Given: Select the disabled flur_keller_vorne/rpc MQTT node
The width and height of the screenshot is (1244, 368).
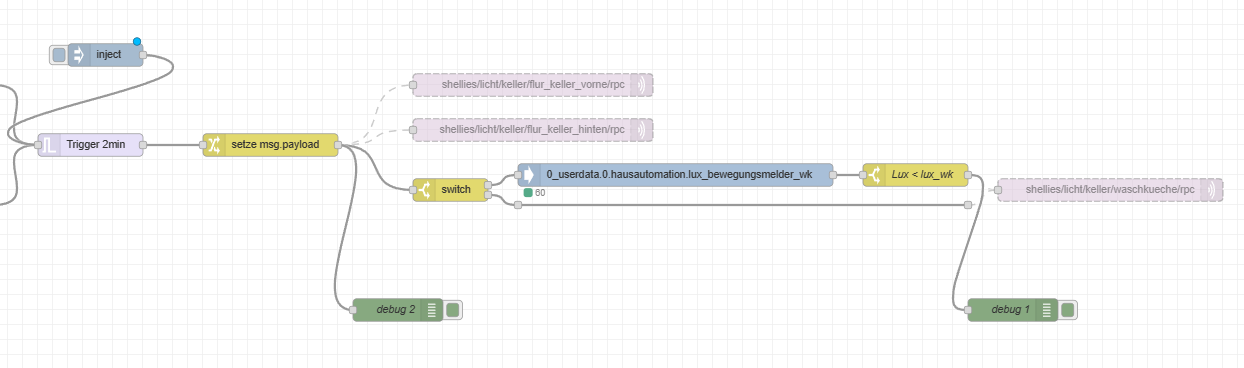Looking at the screenshot, I should 533,85.
